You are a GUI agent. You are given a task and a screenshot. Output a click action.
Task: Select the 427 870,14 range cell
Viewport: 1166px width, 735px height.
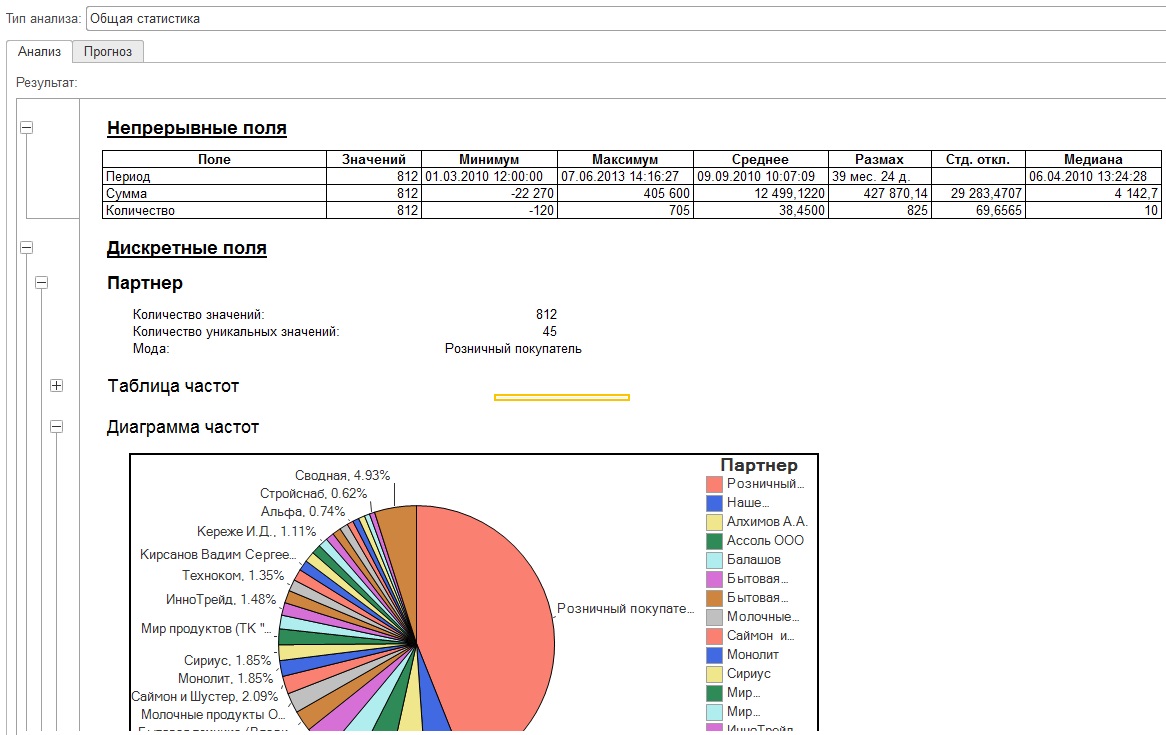[880, 193]
